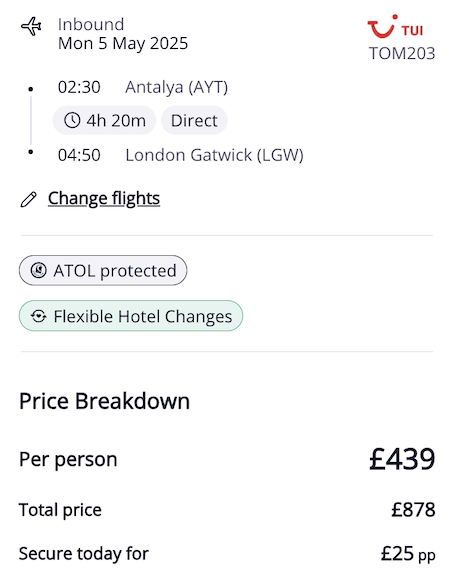The width and height of the screenshot is (454, 587).
Task: Click the Flexible Hotel Changes heart icon
Action: [39, 316]
